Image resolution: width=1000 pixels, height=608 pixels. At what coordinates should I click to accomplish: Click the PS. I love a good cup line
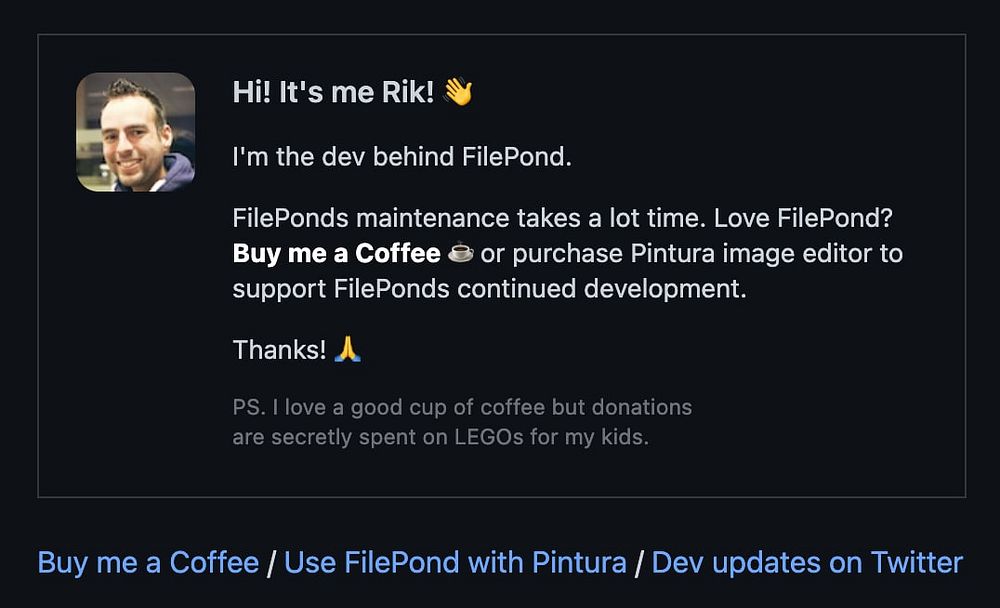tap(462, 407)
